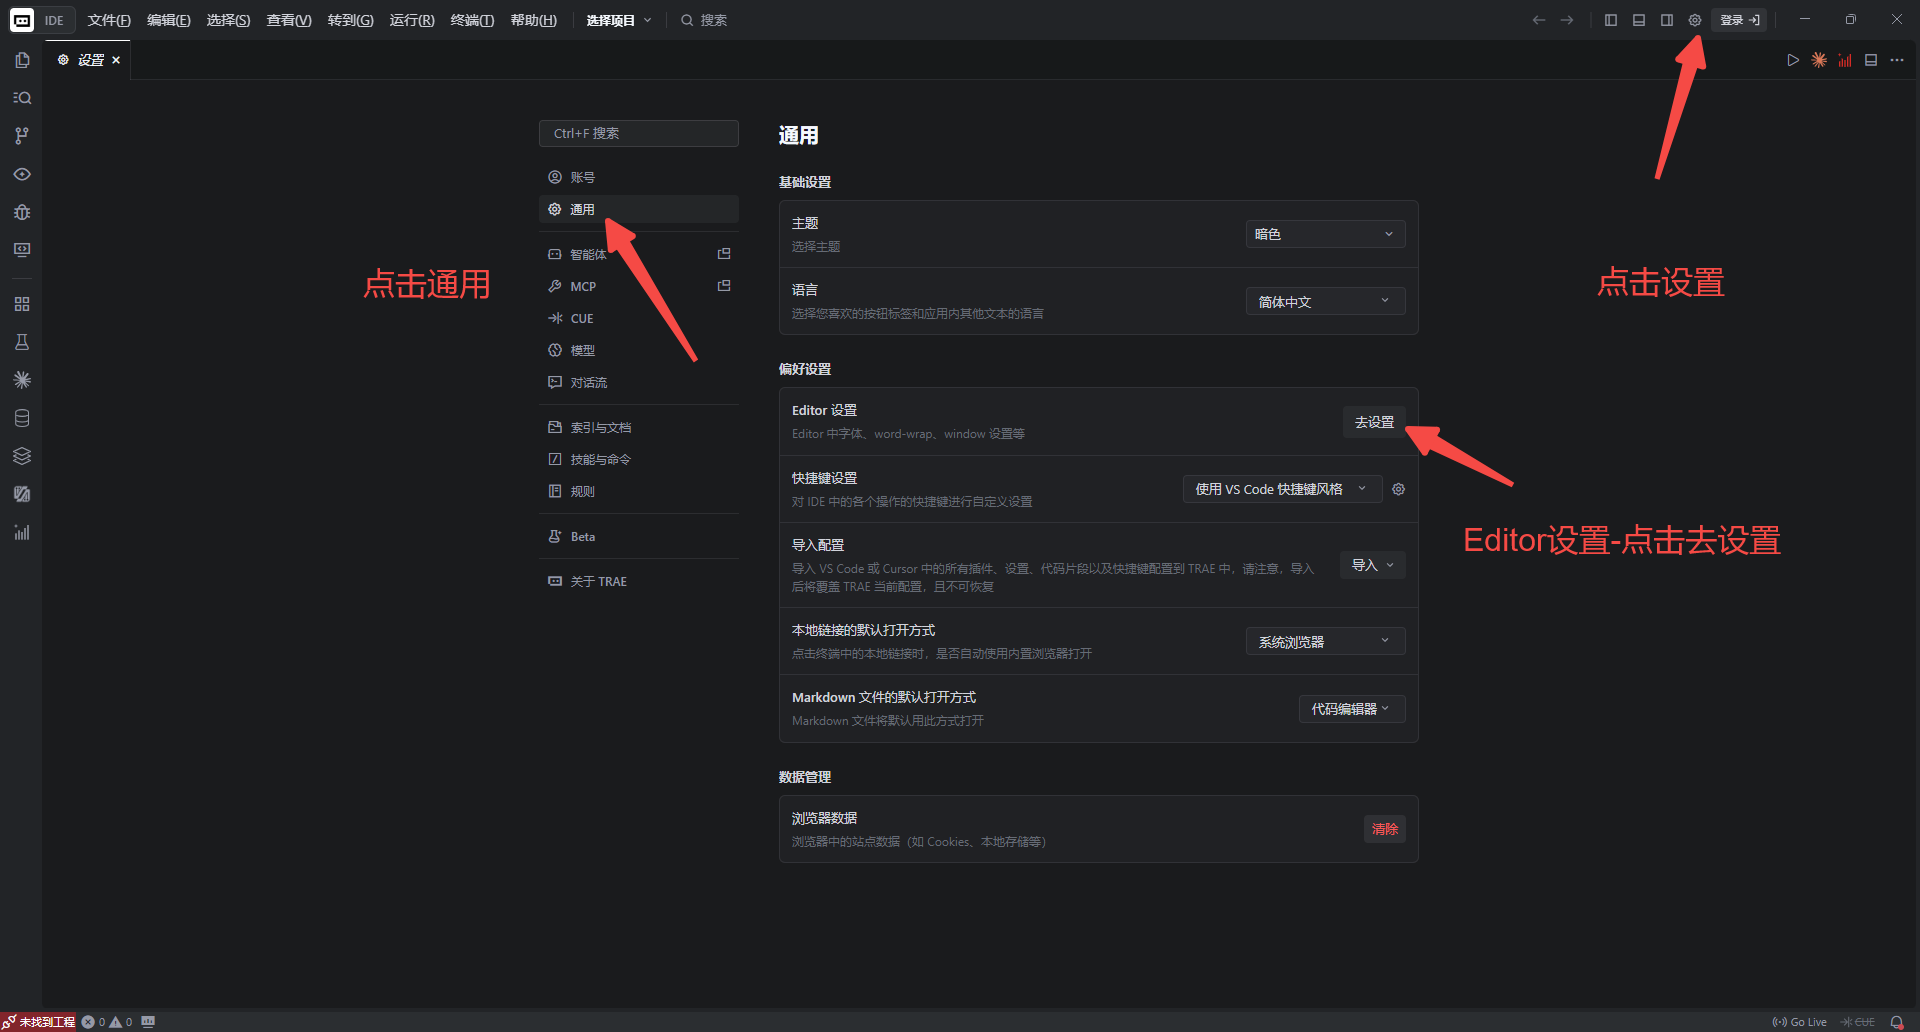This screenshot has height=1032, width=1920.
Task: Open the 编辑(E) menu
Action: click(x=169, y=20)
